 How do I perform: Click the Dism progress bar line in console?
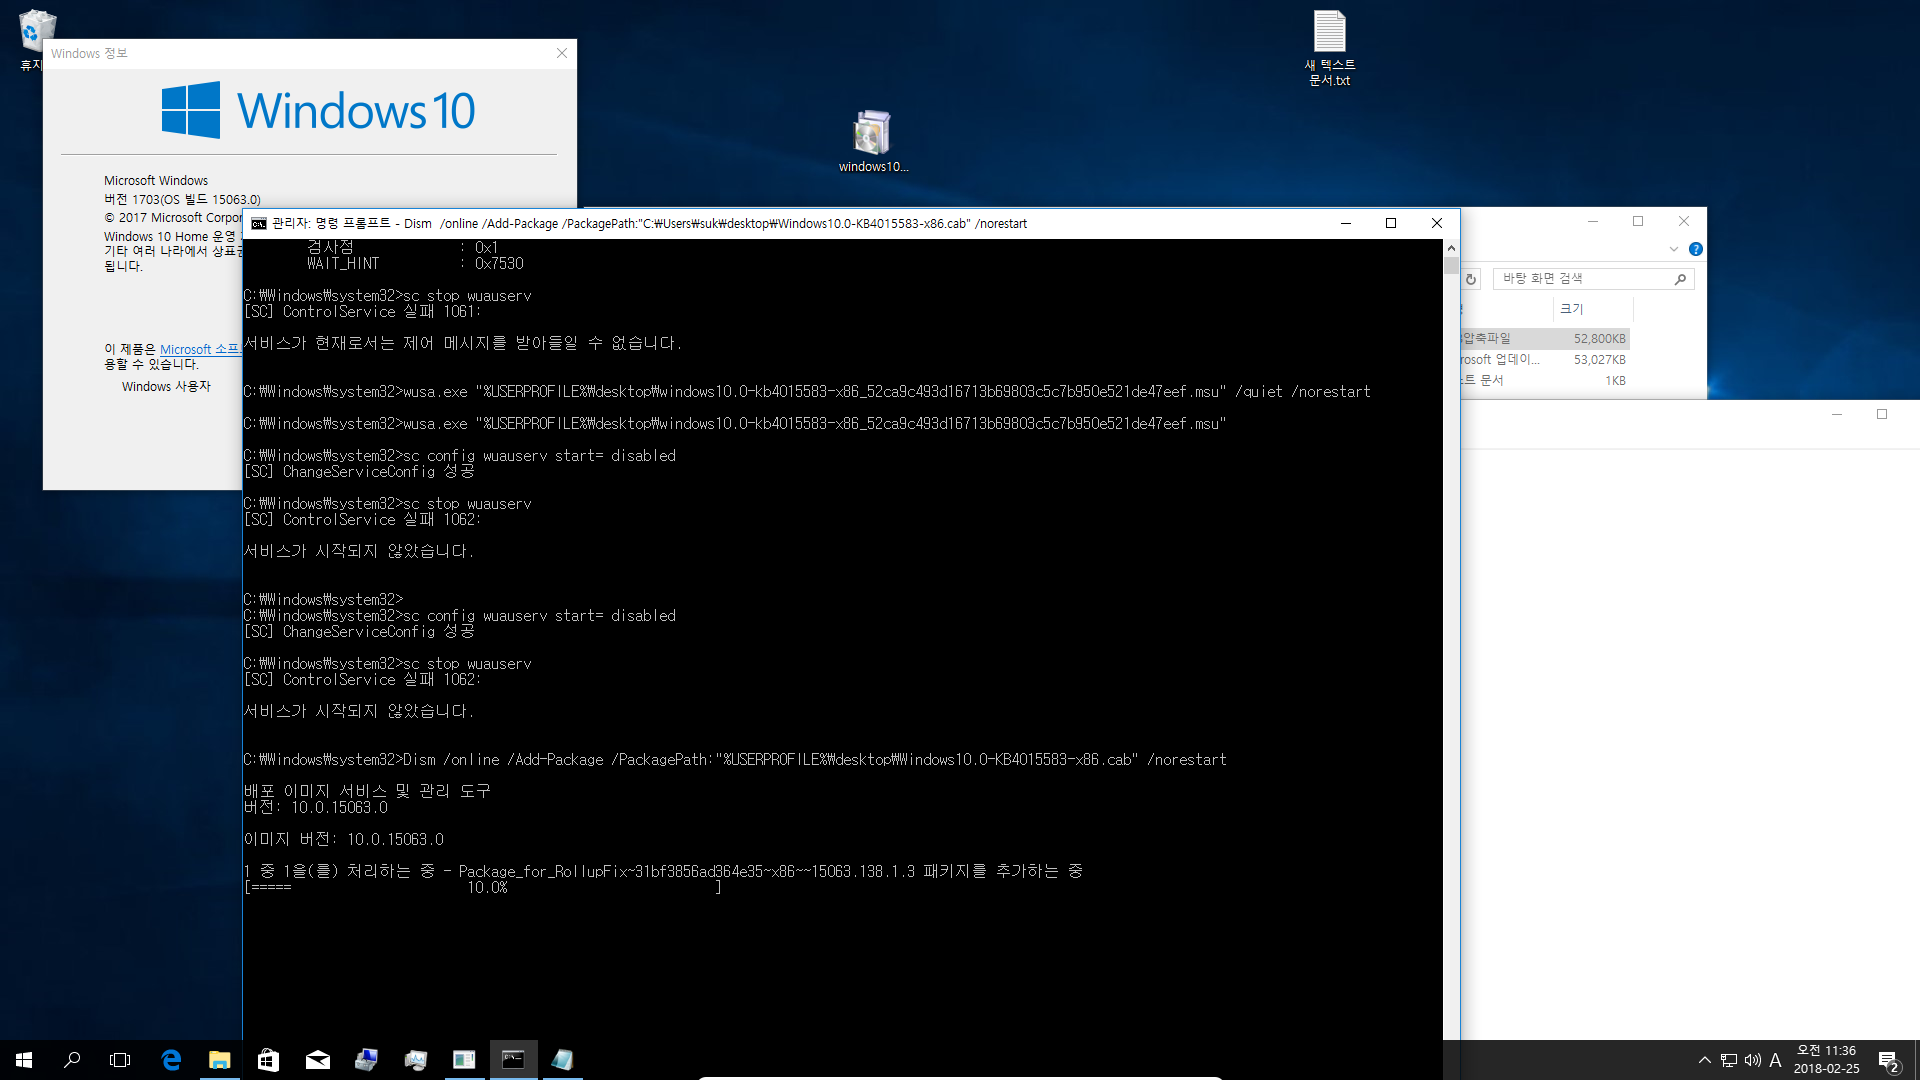(x=483, y=887)
